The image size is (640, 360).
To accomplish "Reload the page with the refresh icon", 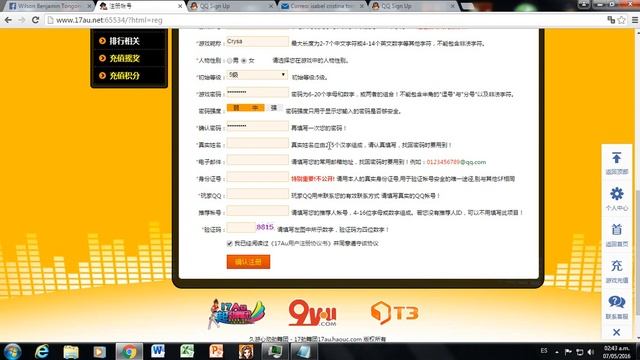I will tap(36, 20).
